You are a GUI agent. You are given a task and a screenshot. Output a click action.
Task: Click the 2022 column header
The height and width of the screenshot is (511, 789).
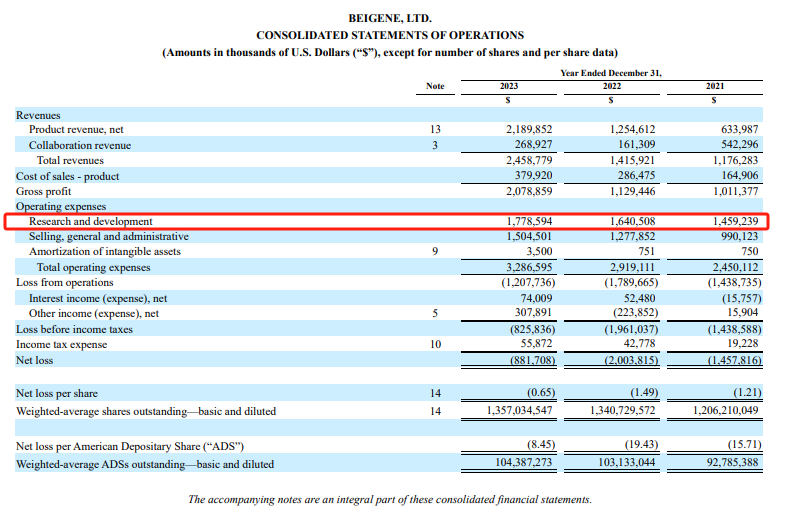point(612,86)
